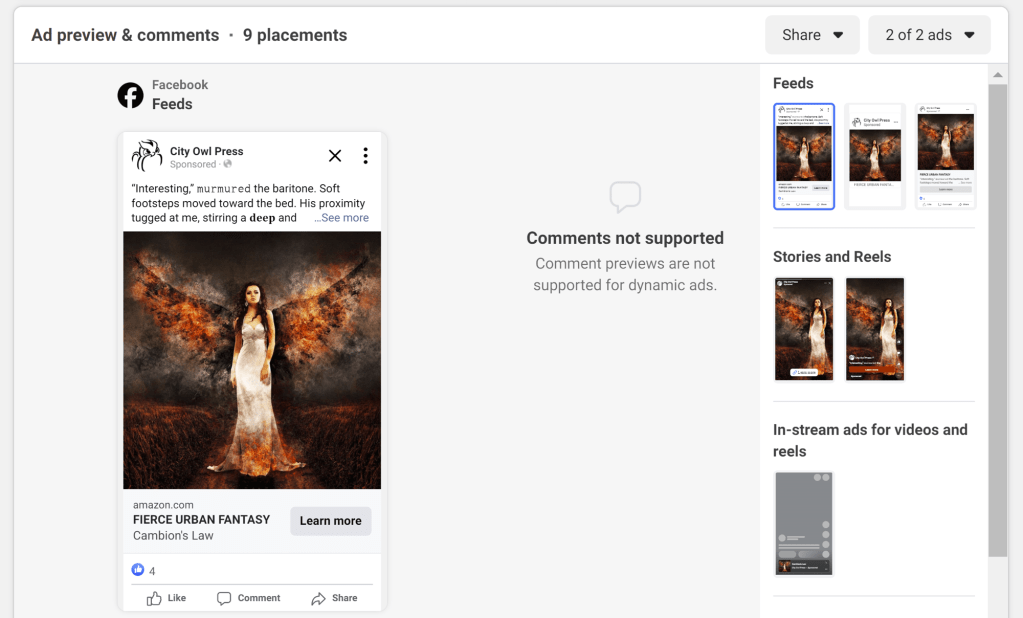1023x618 pixels.
Task: Select the second Feeds placement thumbnail
Action: tap(874, 156)
